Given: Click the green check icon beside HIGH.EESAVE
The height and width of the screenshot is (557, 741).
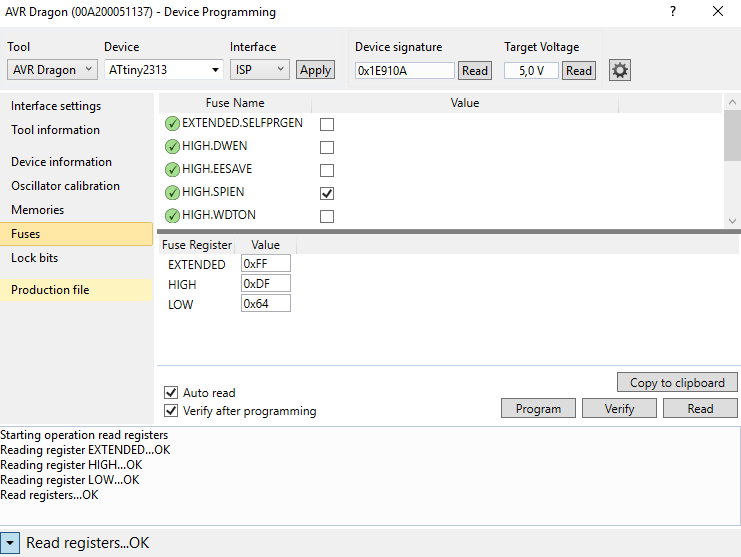Looking at the screenshot, I should click(172, 169).
